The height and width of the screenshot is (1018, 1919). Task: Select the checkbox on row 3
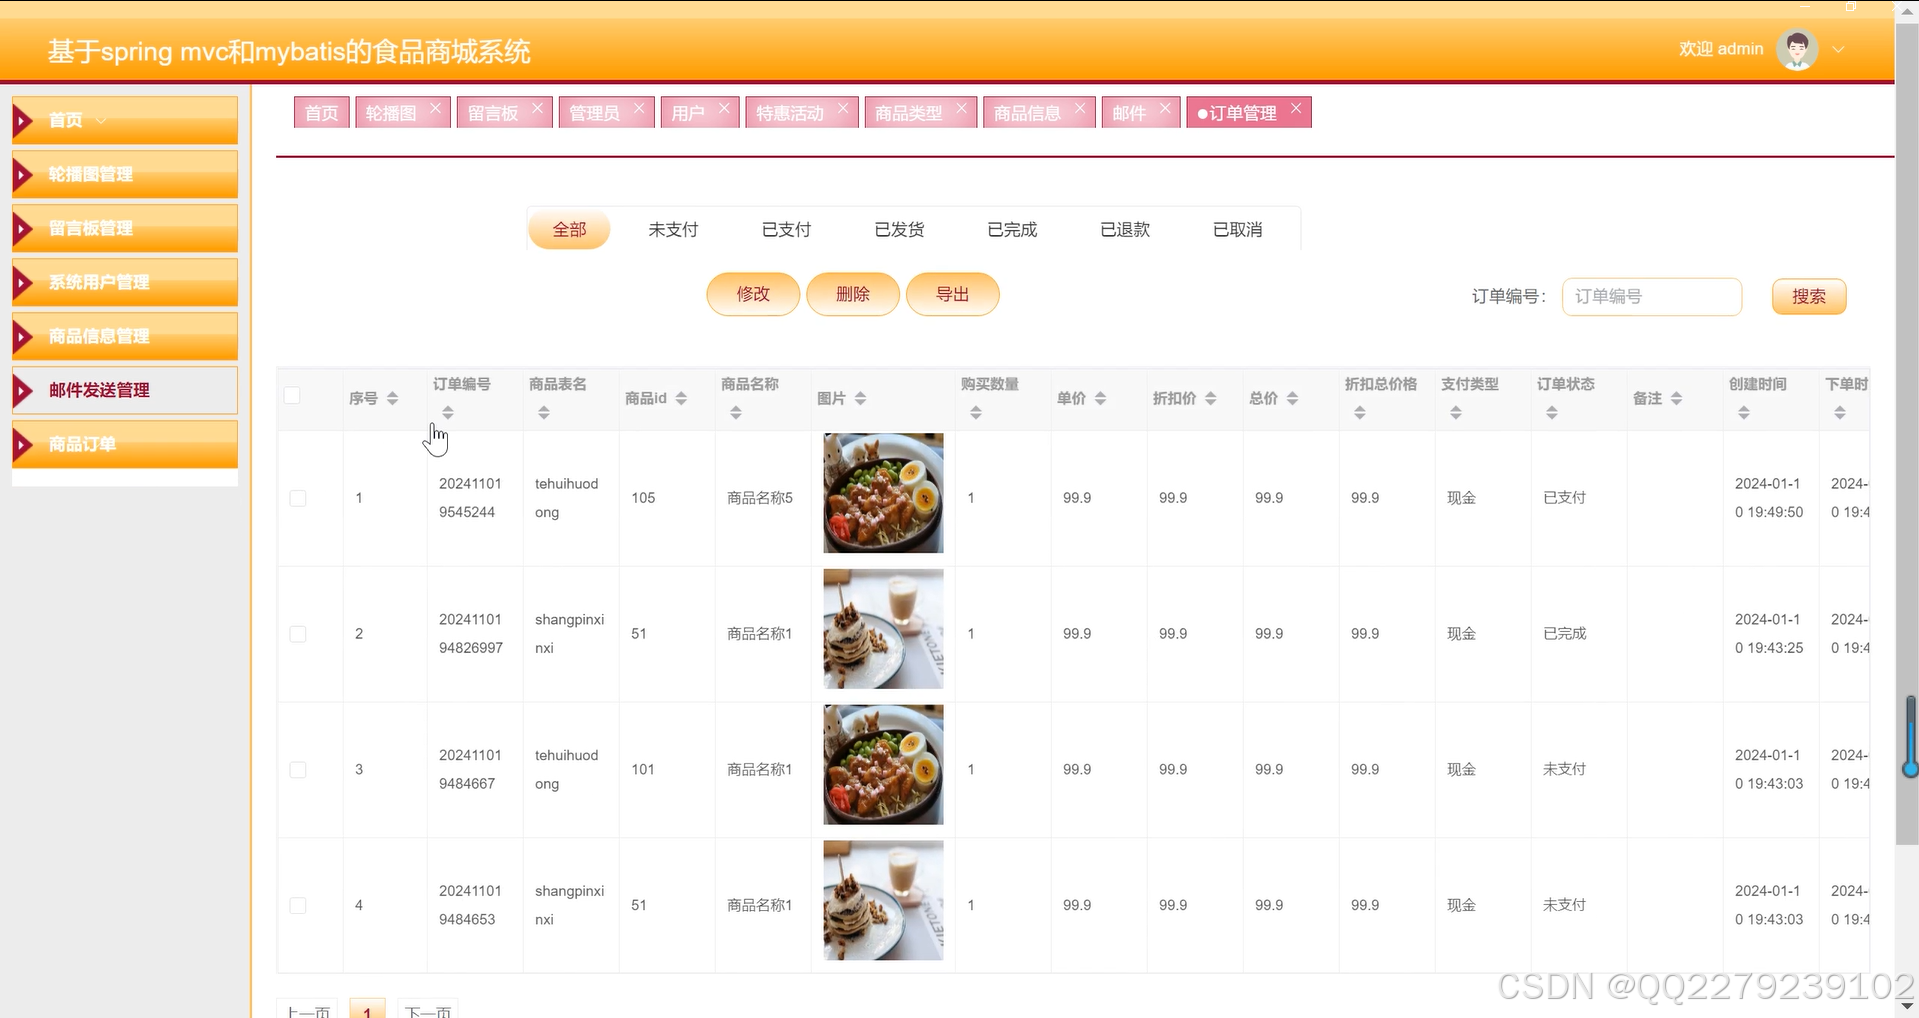click(x=297, y=769)
